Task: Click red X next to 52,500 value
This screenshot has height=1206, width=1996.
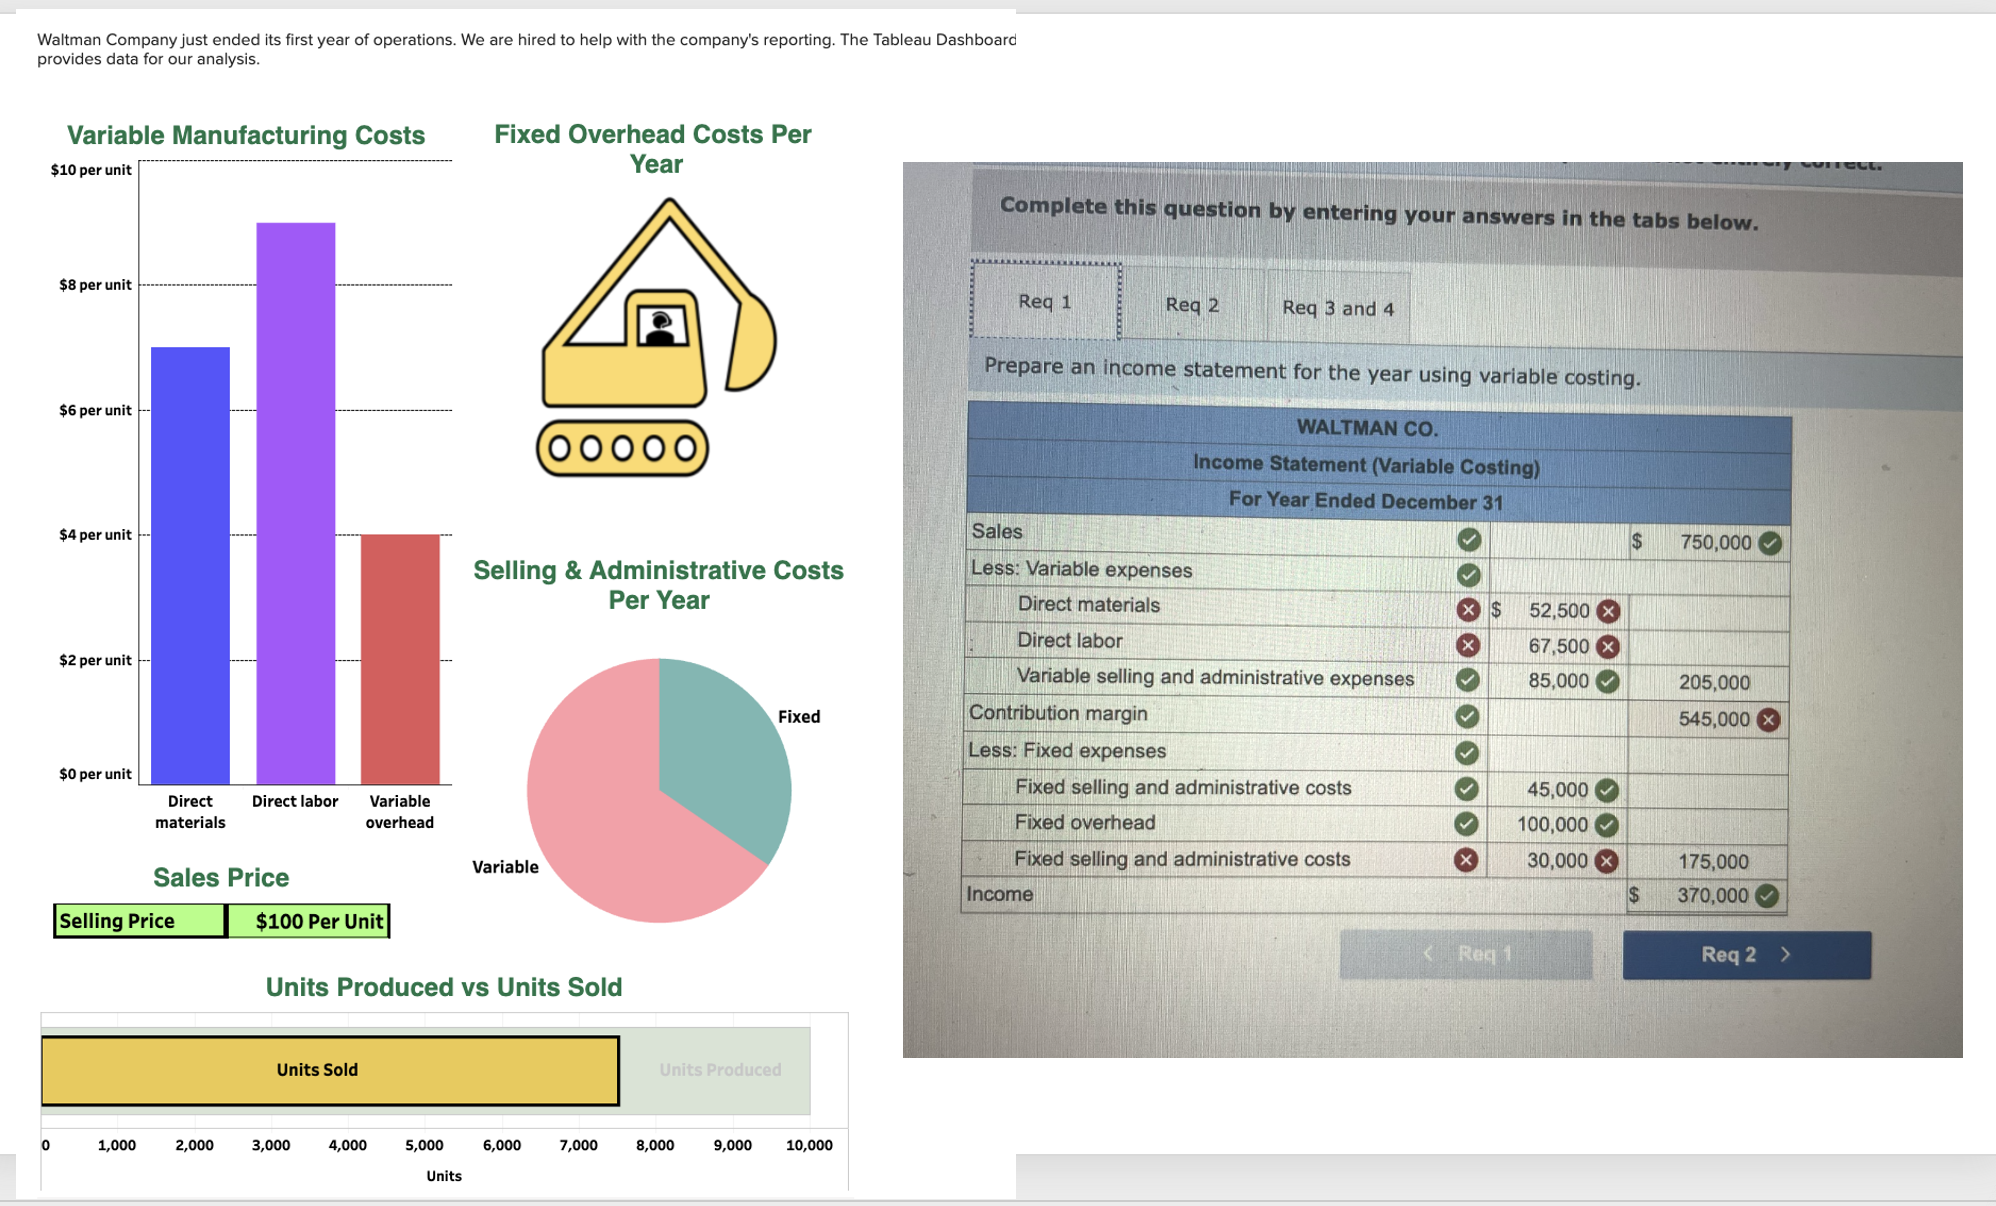Action: [x=1608, y=611]
